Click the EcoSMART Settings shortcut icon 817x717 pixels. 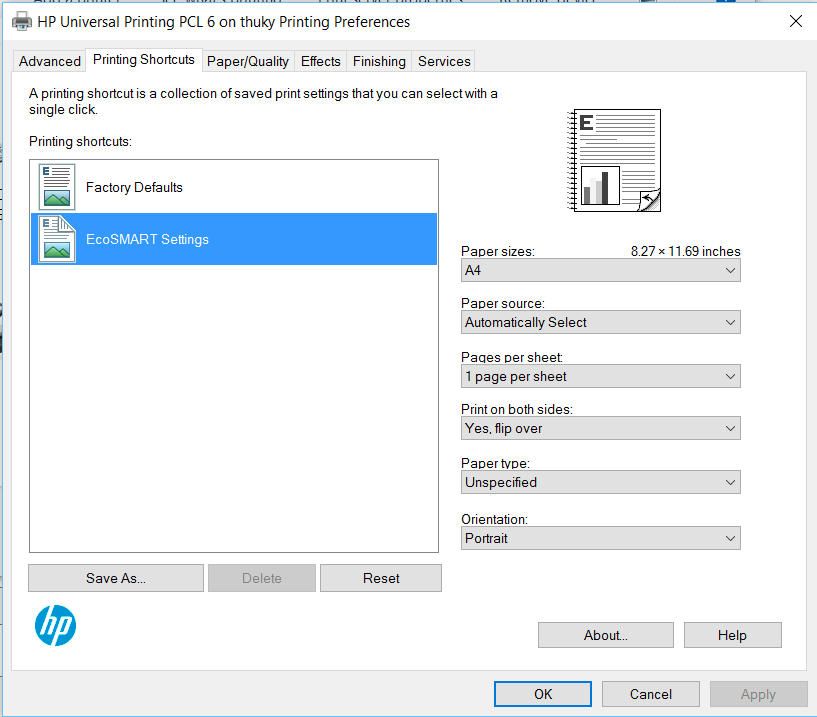[x=57, y=239]
